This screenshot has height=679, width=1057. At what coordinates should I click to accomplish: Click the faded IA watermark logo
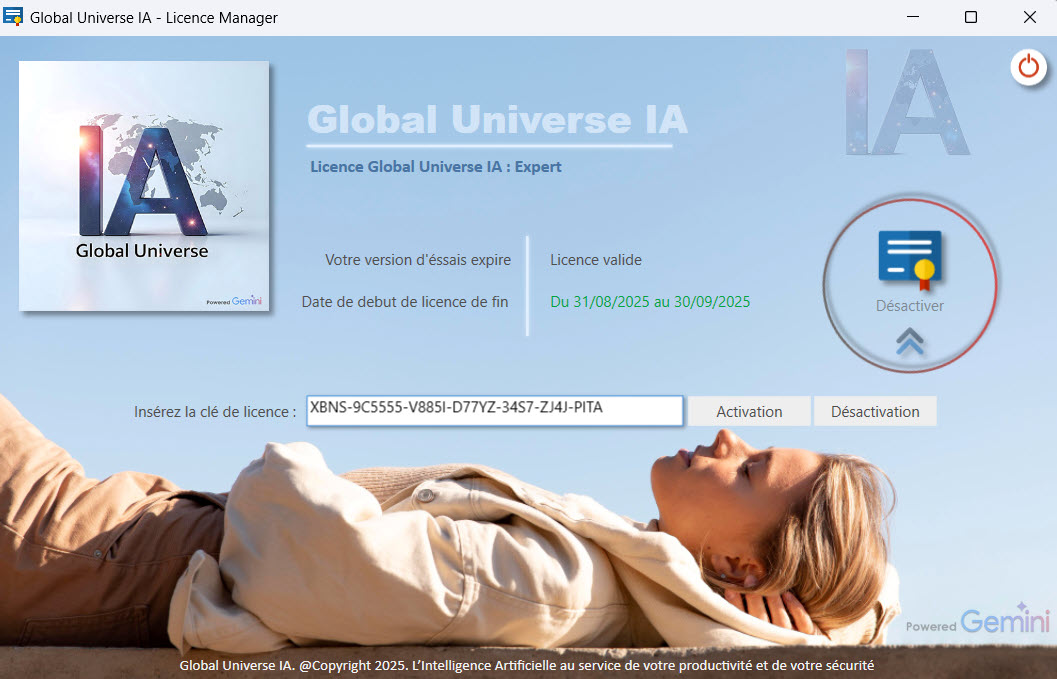click(x=907, y=101)
